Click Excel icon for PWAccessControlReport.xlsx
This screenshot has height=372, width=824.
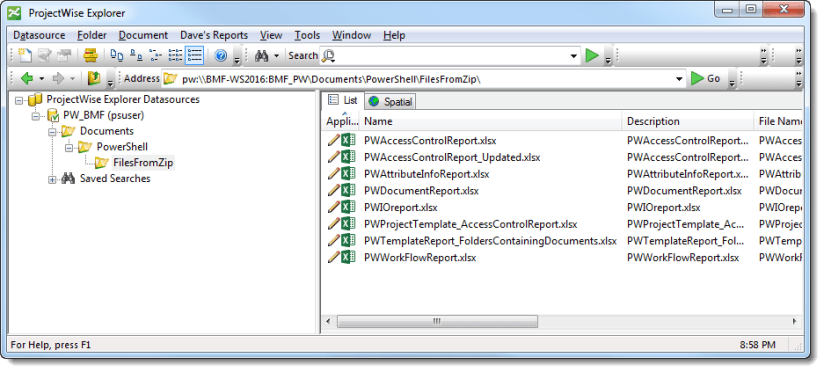tap(348, 141)
